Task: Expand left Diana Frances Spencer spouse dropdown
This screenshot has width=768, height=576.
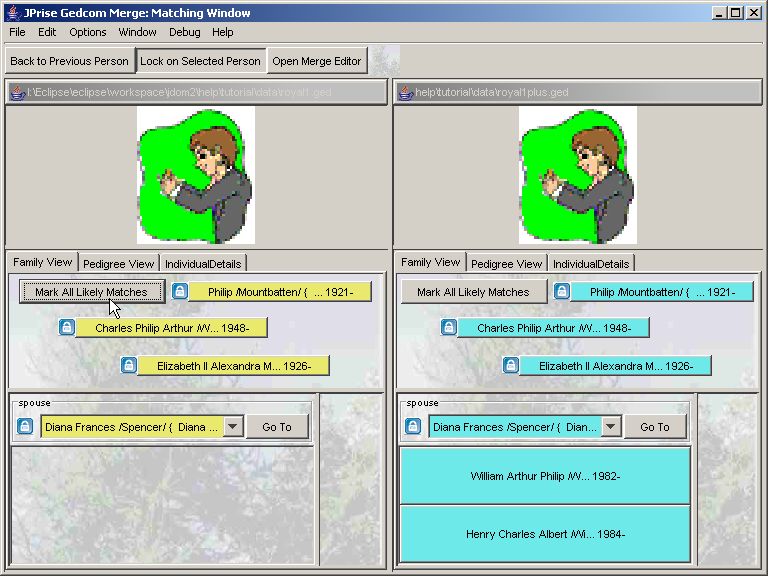Action: pos(232,427)
